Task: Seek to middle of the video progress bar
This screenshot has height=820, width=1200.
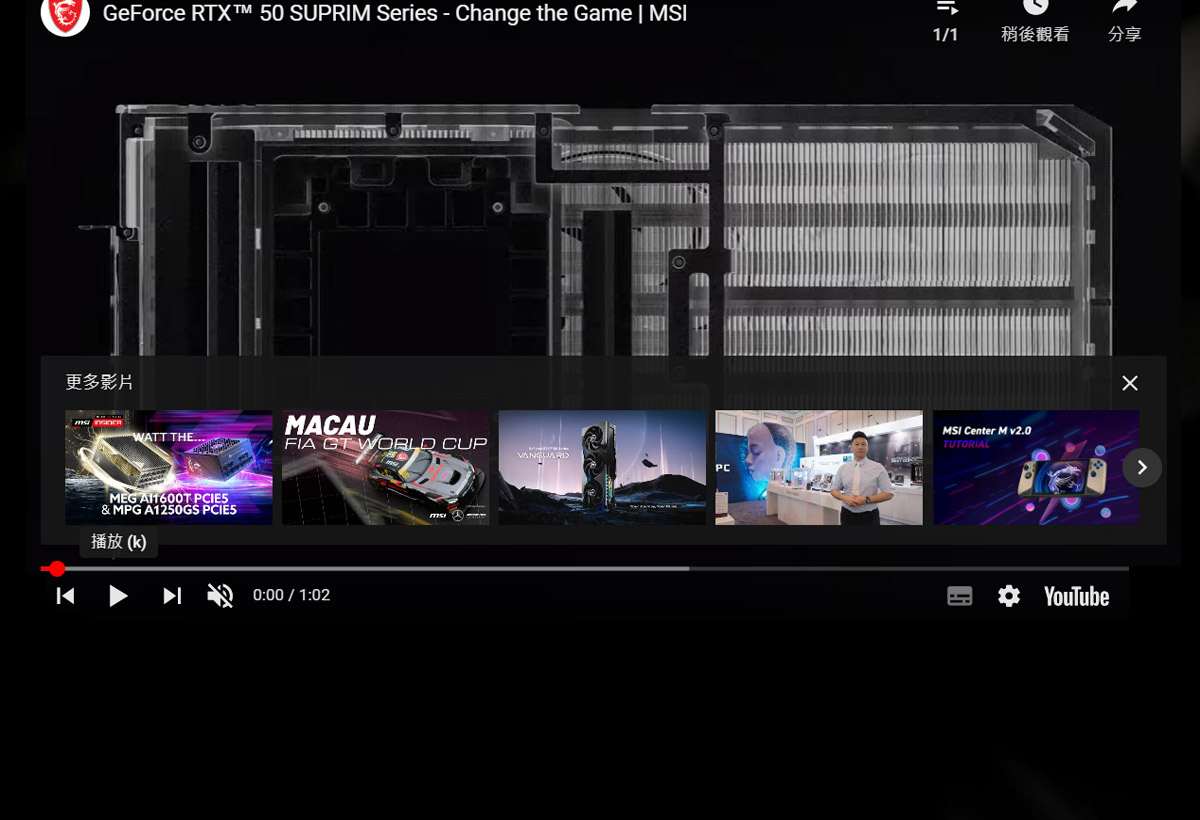Action: click(x=584, y=569)
